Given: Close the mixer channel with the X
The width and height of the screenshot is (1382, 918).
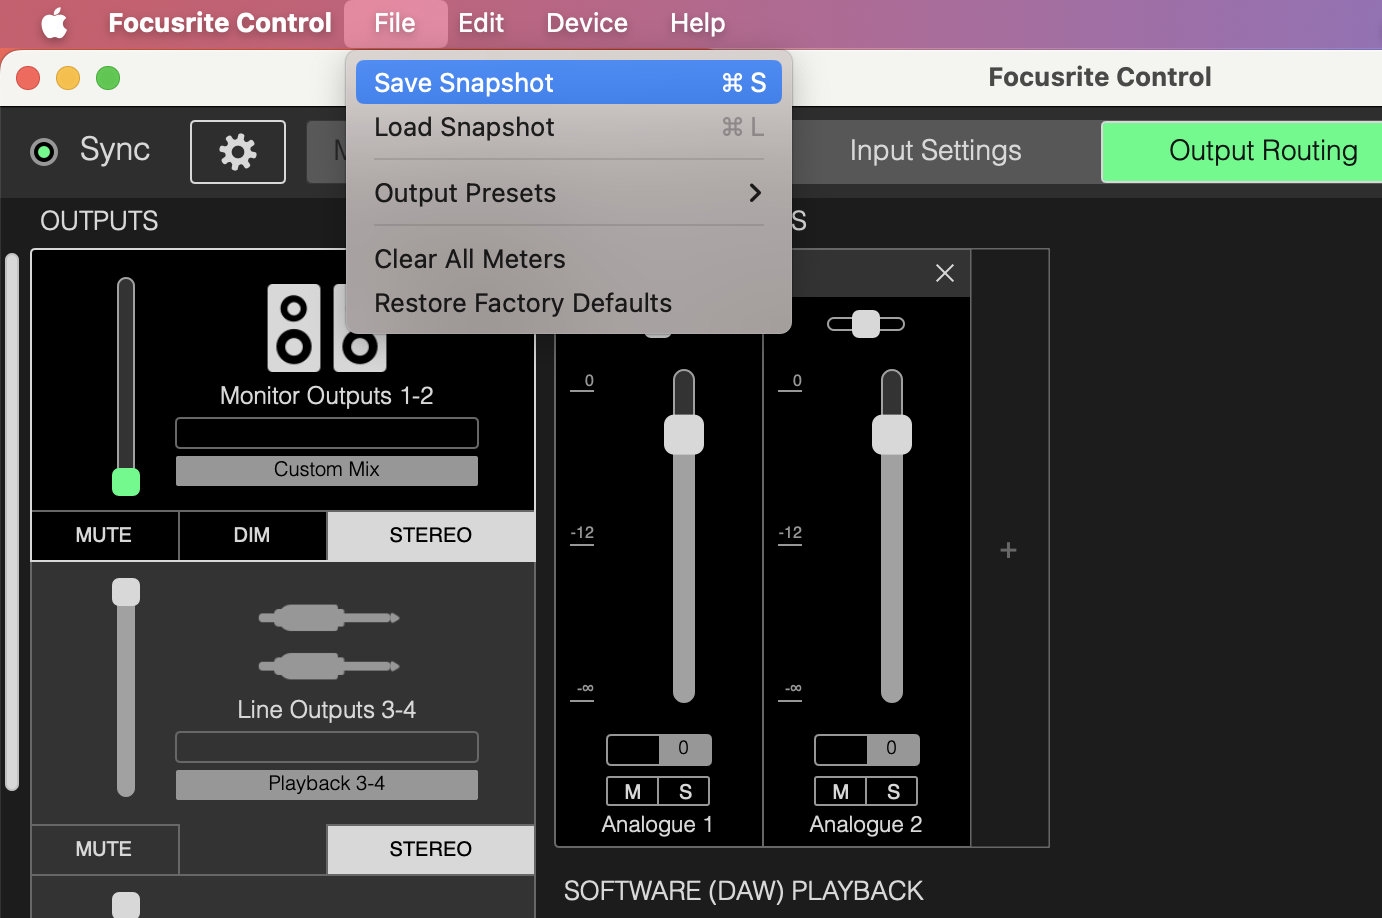Looking at the screenshot, I should 945,273.
